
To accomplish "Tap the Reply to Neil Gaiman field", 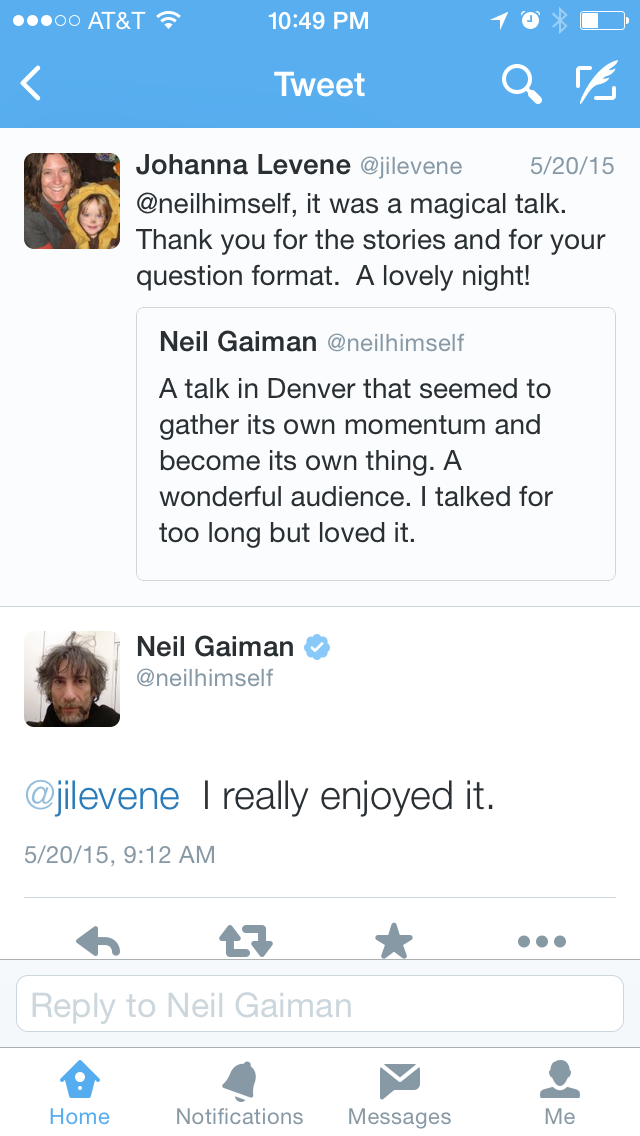I will (x=320, y=1004).
